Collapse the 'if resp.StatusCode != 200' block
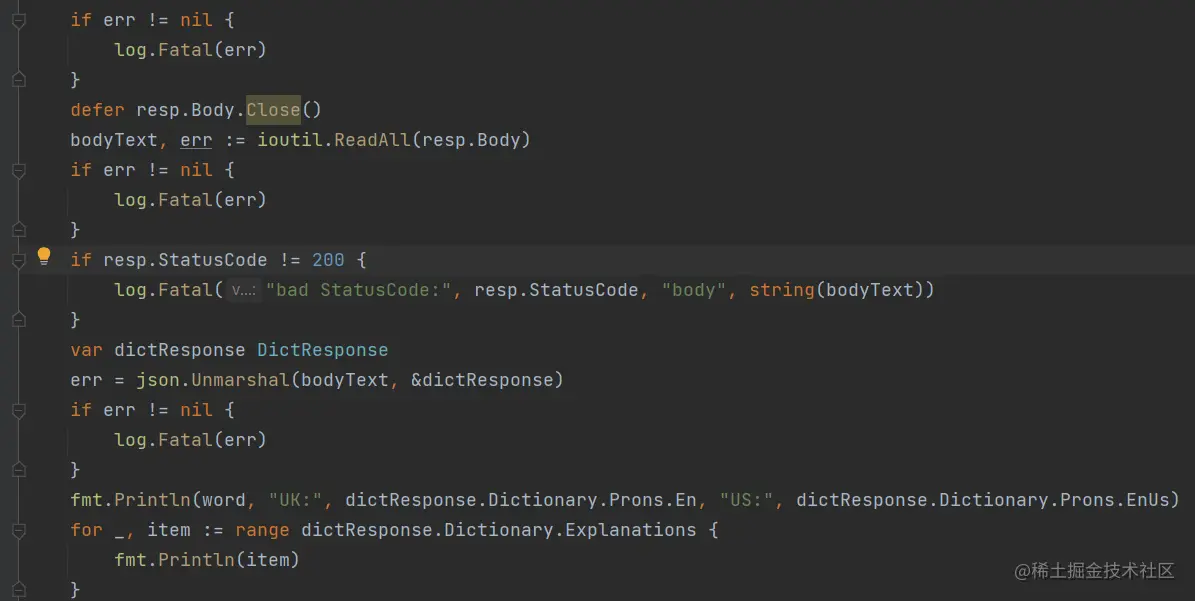 19,261
